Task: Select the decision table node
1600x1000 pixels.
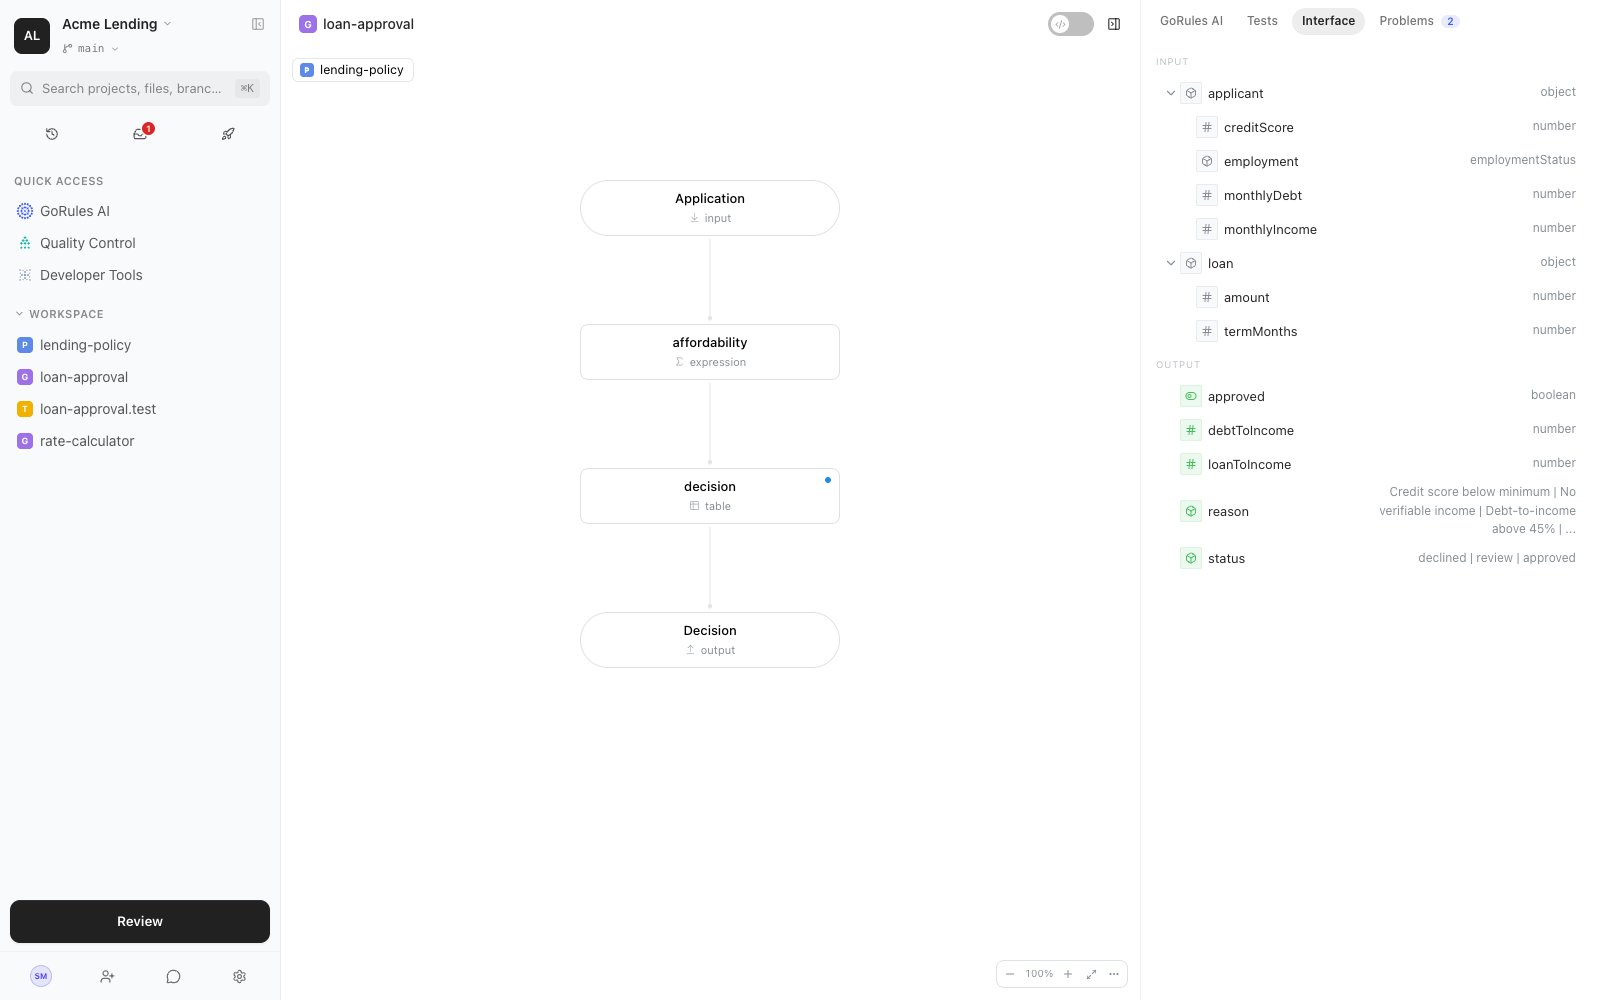Action: (x=710, y=496)
